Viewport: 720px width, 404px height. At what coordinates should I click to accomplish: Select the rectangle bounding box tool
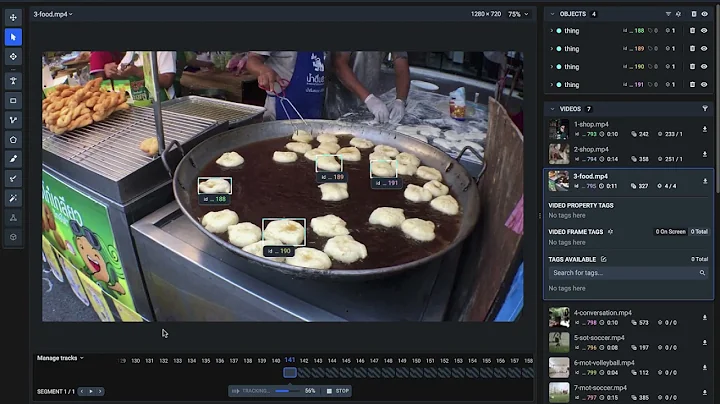coord(13,101)
